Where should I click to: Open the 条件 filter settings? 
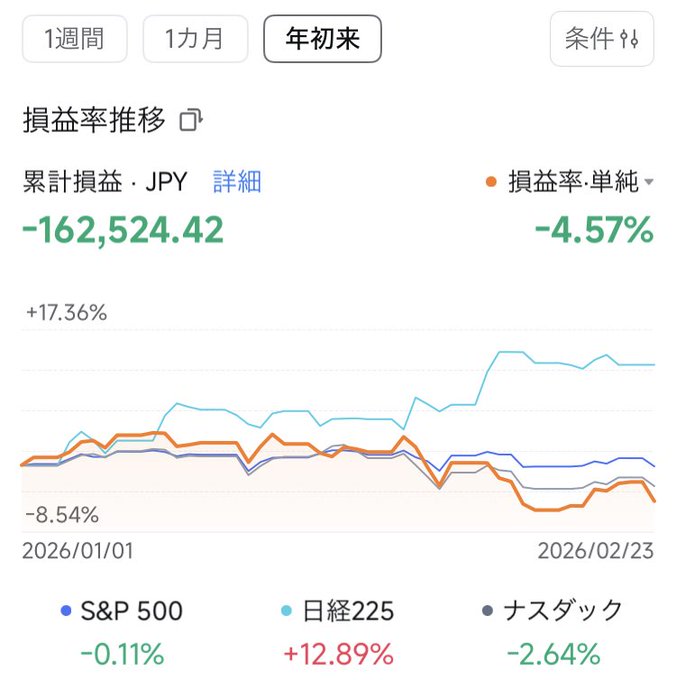tap(601, 39)
